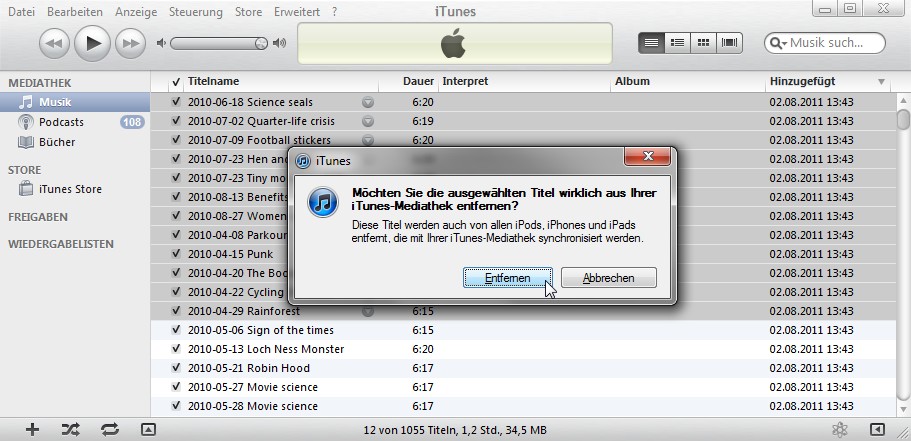The image size is (911, 441).
Task: Sort by Interpret column header
Action: (x=526, y=81)
